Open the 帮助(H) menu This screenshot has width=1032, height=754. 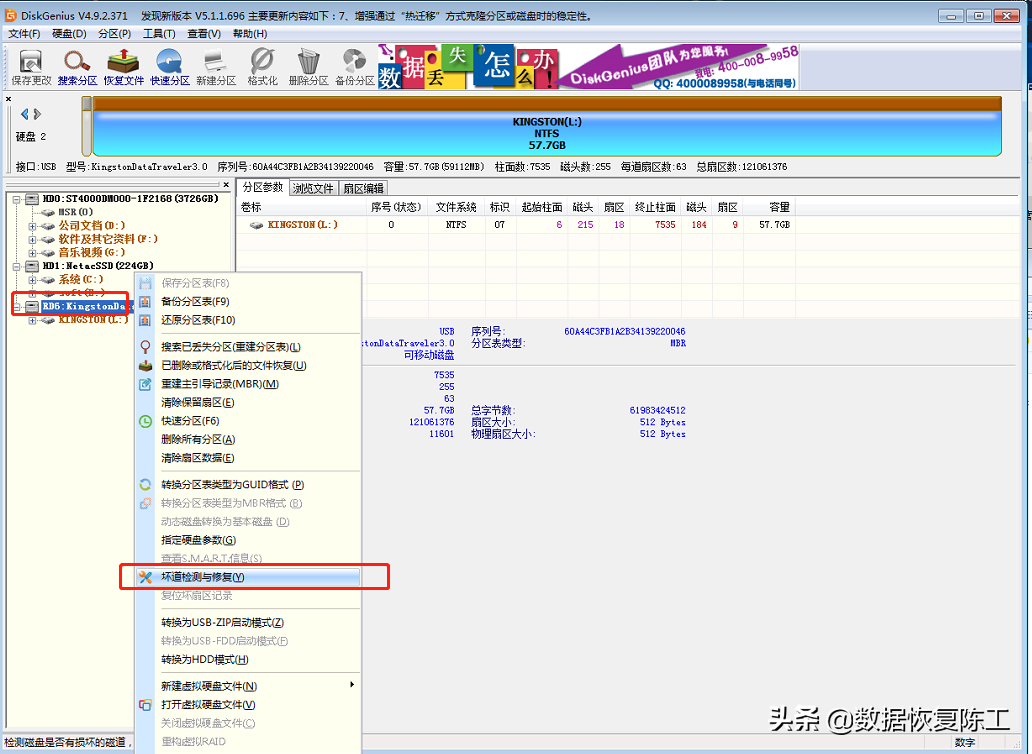250,34
